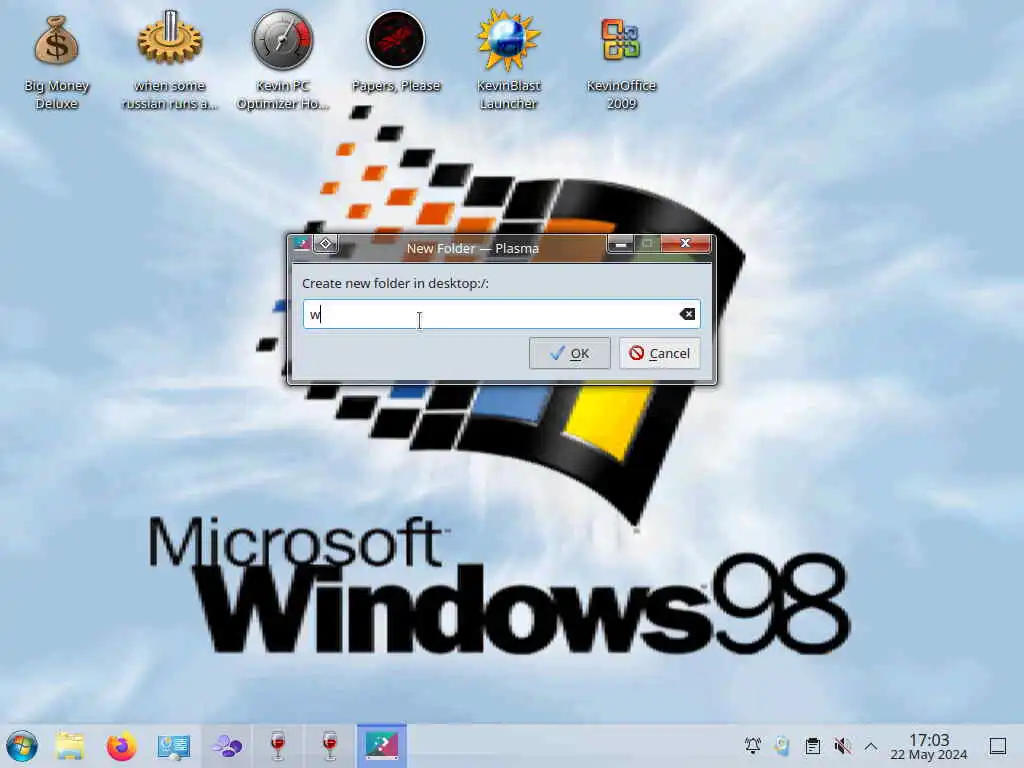Click the active Plasma New Folder taskbar entry

pyautogui.click(x=381, y=746)
